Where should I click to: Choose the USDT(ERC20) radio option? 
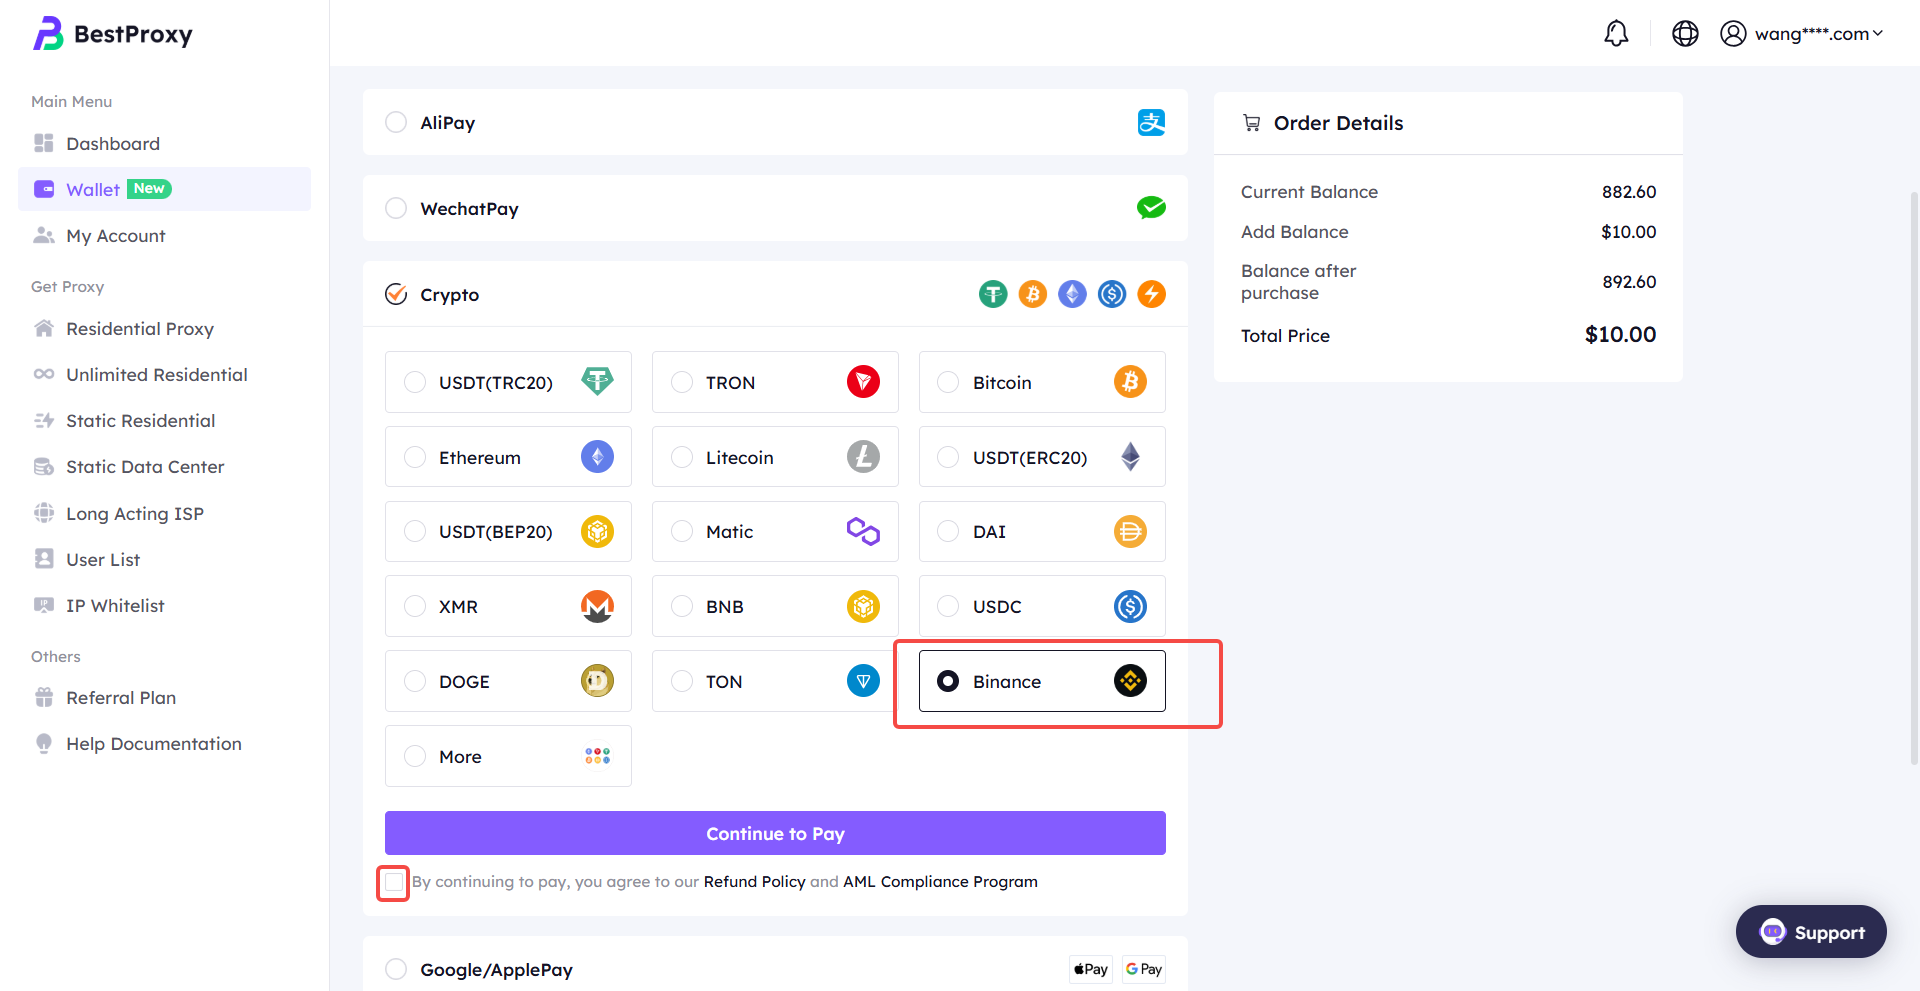click(x=948, y=457)
